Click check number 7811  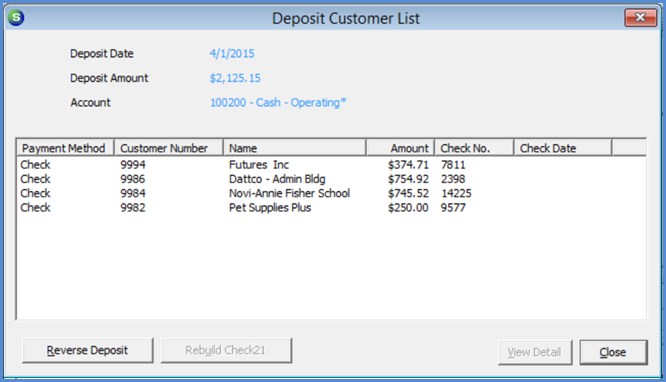pos(453,165)
